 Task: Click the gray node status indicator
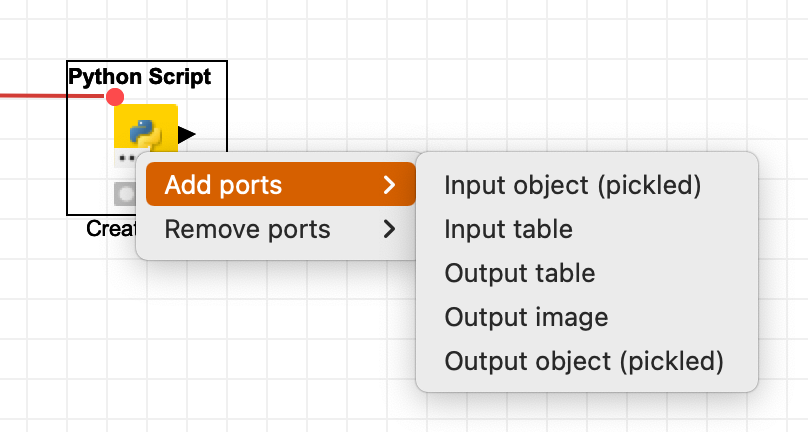pyautogui.click(x=124, y=194)
